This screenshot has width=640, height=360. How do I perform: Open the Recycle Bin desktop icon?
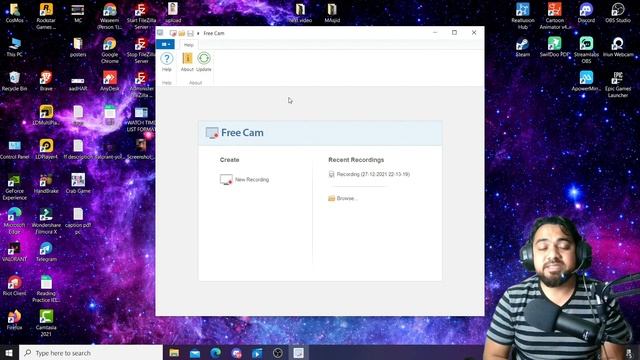click(14, 81)
